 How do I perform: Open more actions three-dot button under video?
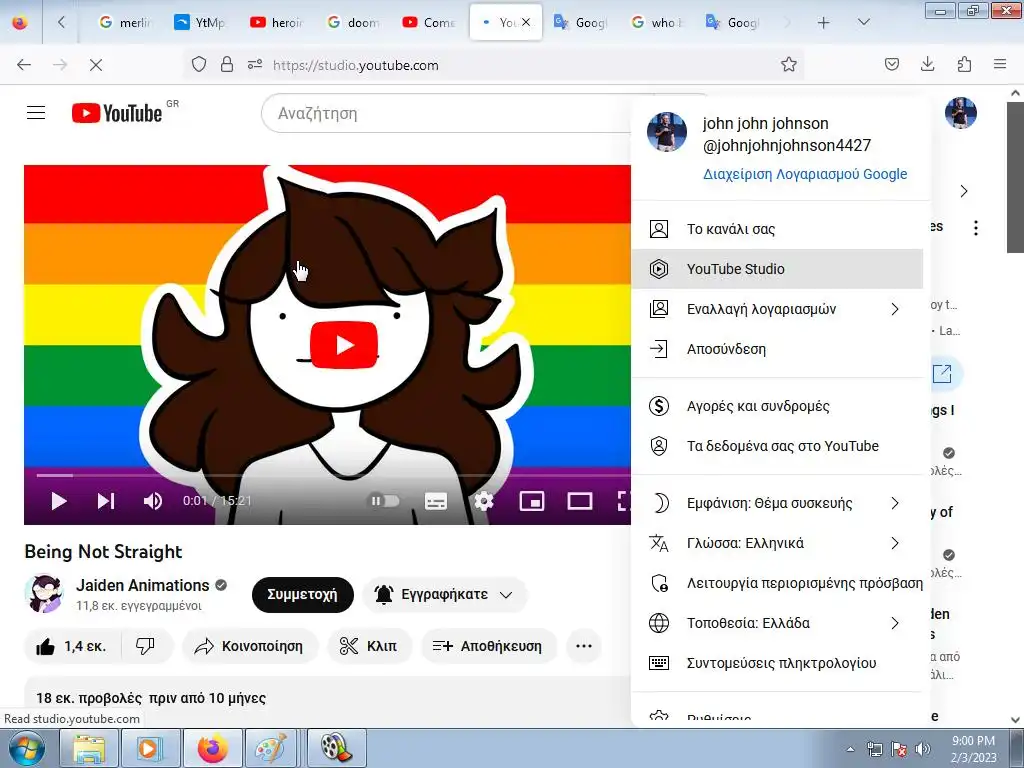[x=584, y=646]
